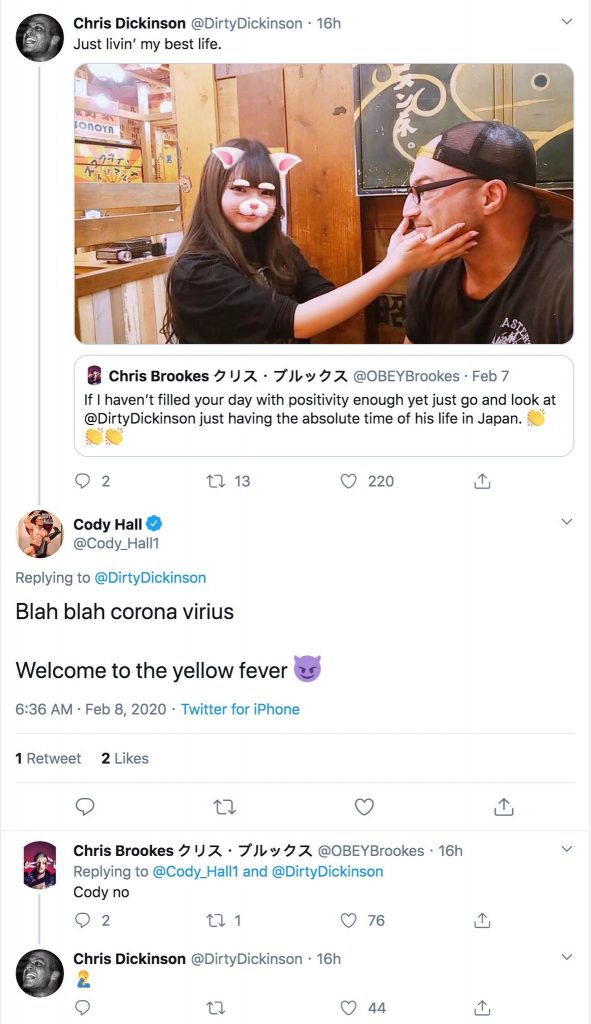
Task: Like Chris Dickinson's emoji reply with 44 likes
Action: coord(349,1008)
